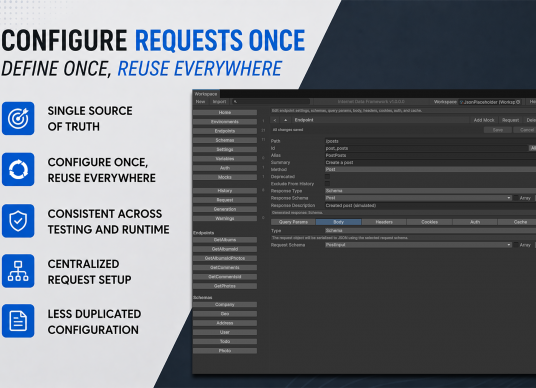536x388 pixels.
Task: Click the shield checkmark consistency icon
Action: 18,221
